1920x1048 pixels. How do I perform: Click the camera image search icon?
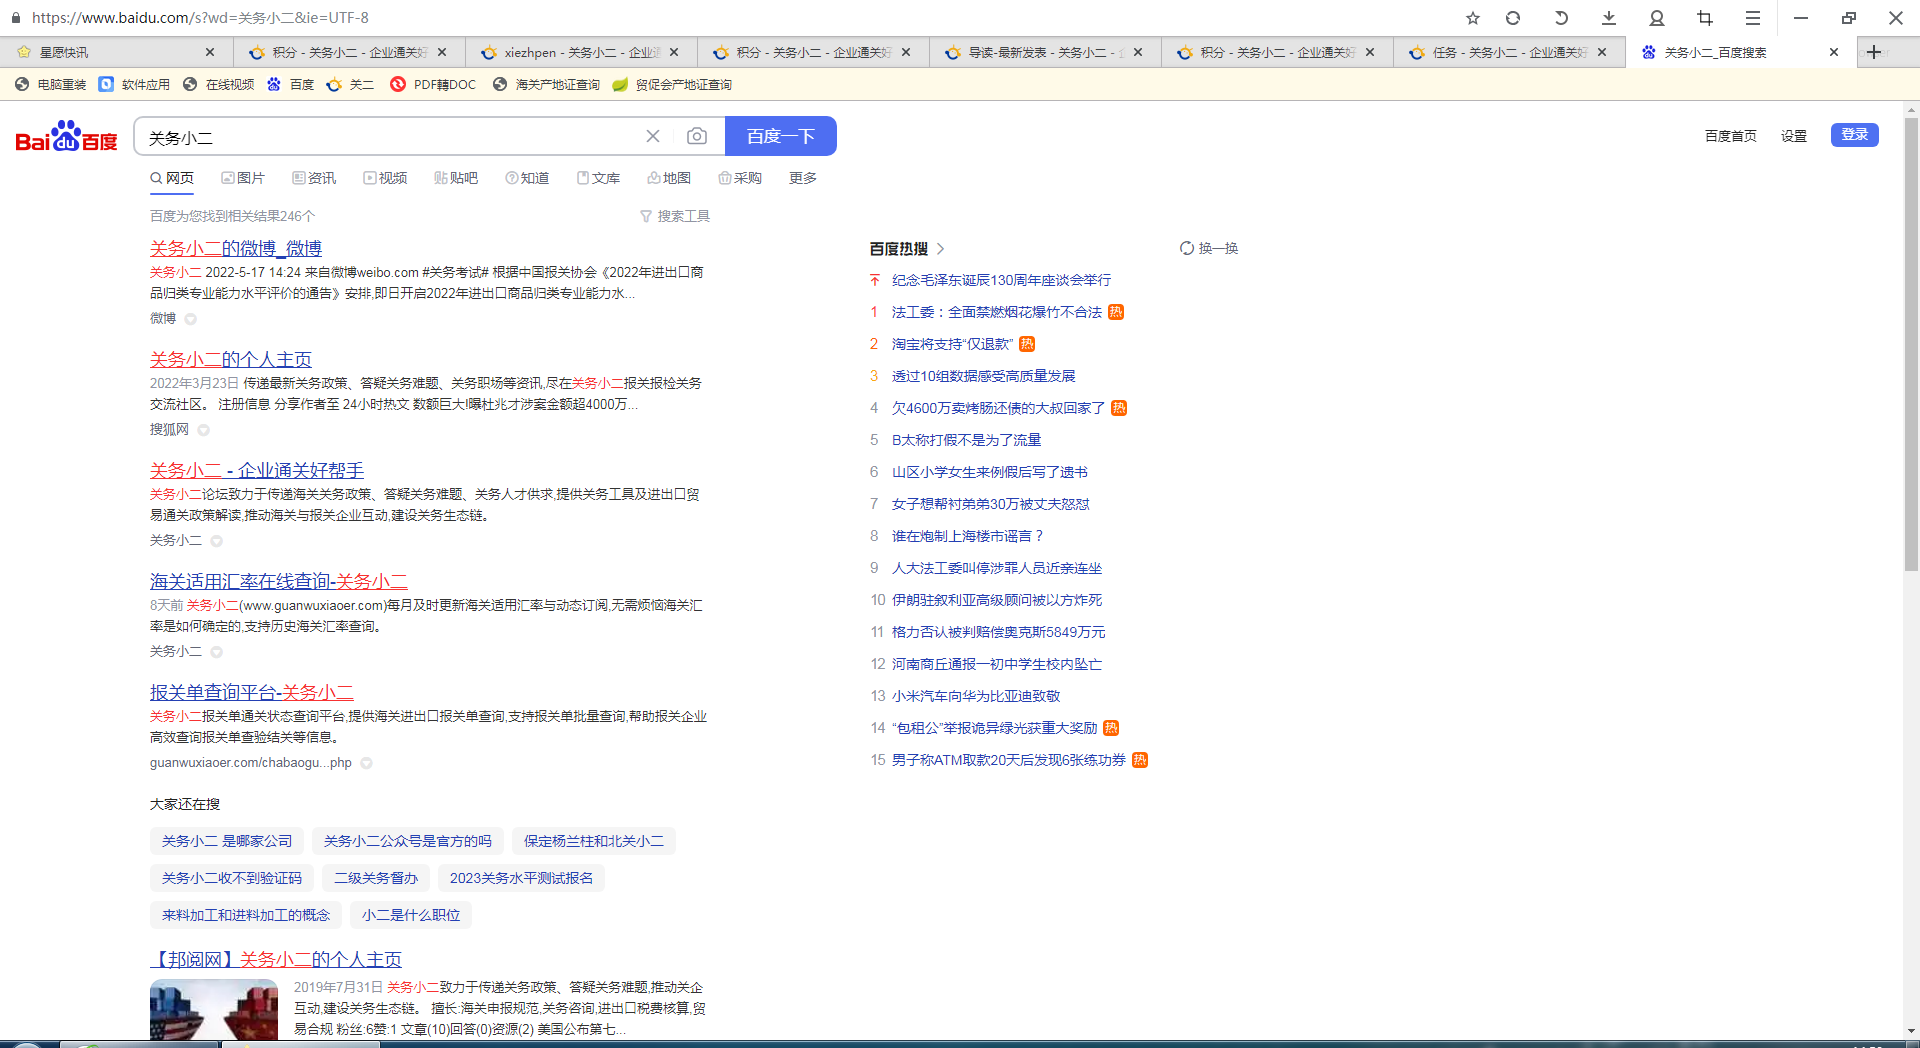(697, 136)
